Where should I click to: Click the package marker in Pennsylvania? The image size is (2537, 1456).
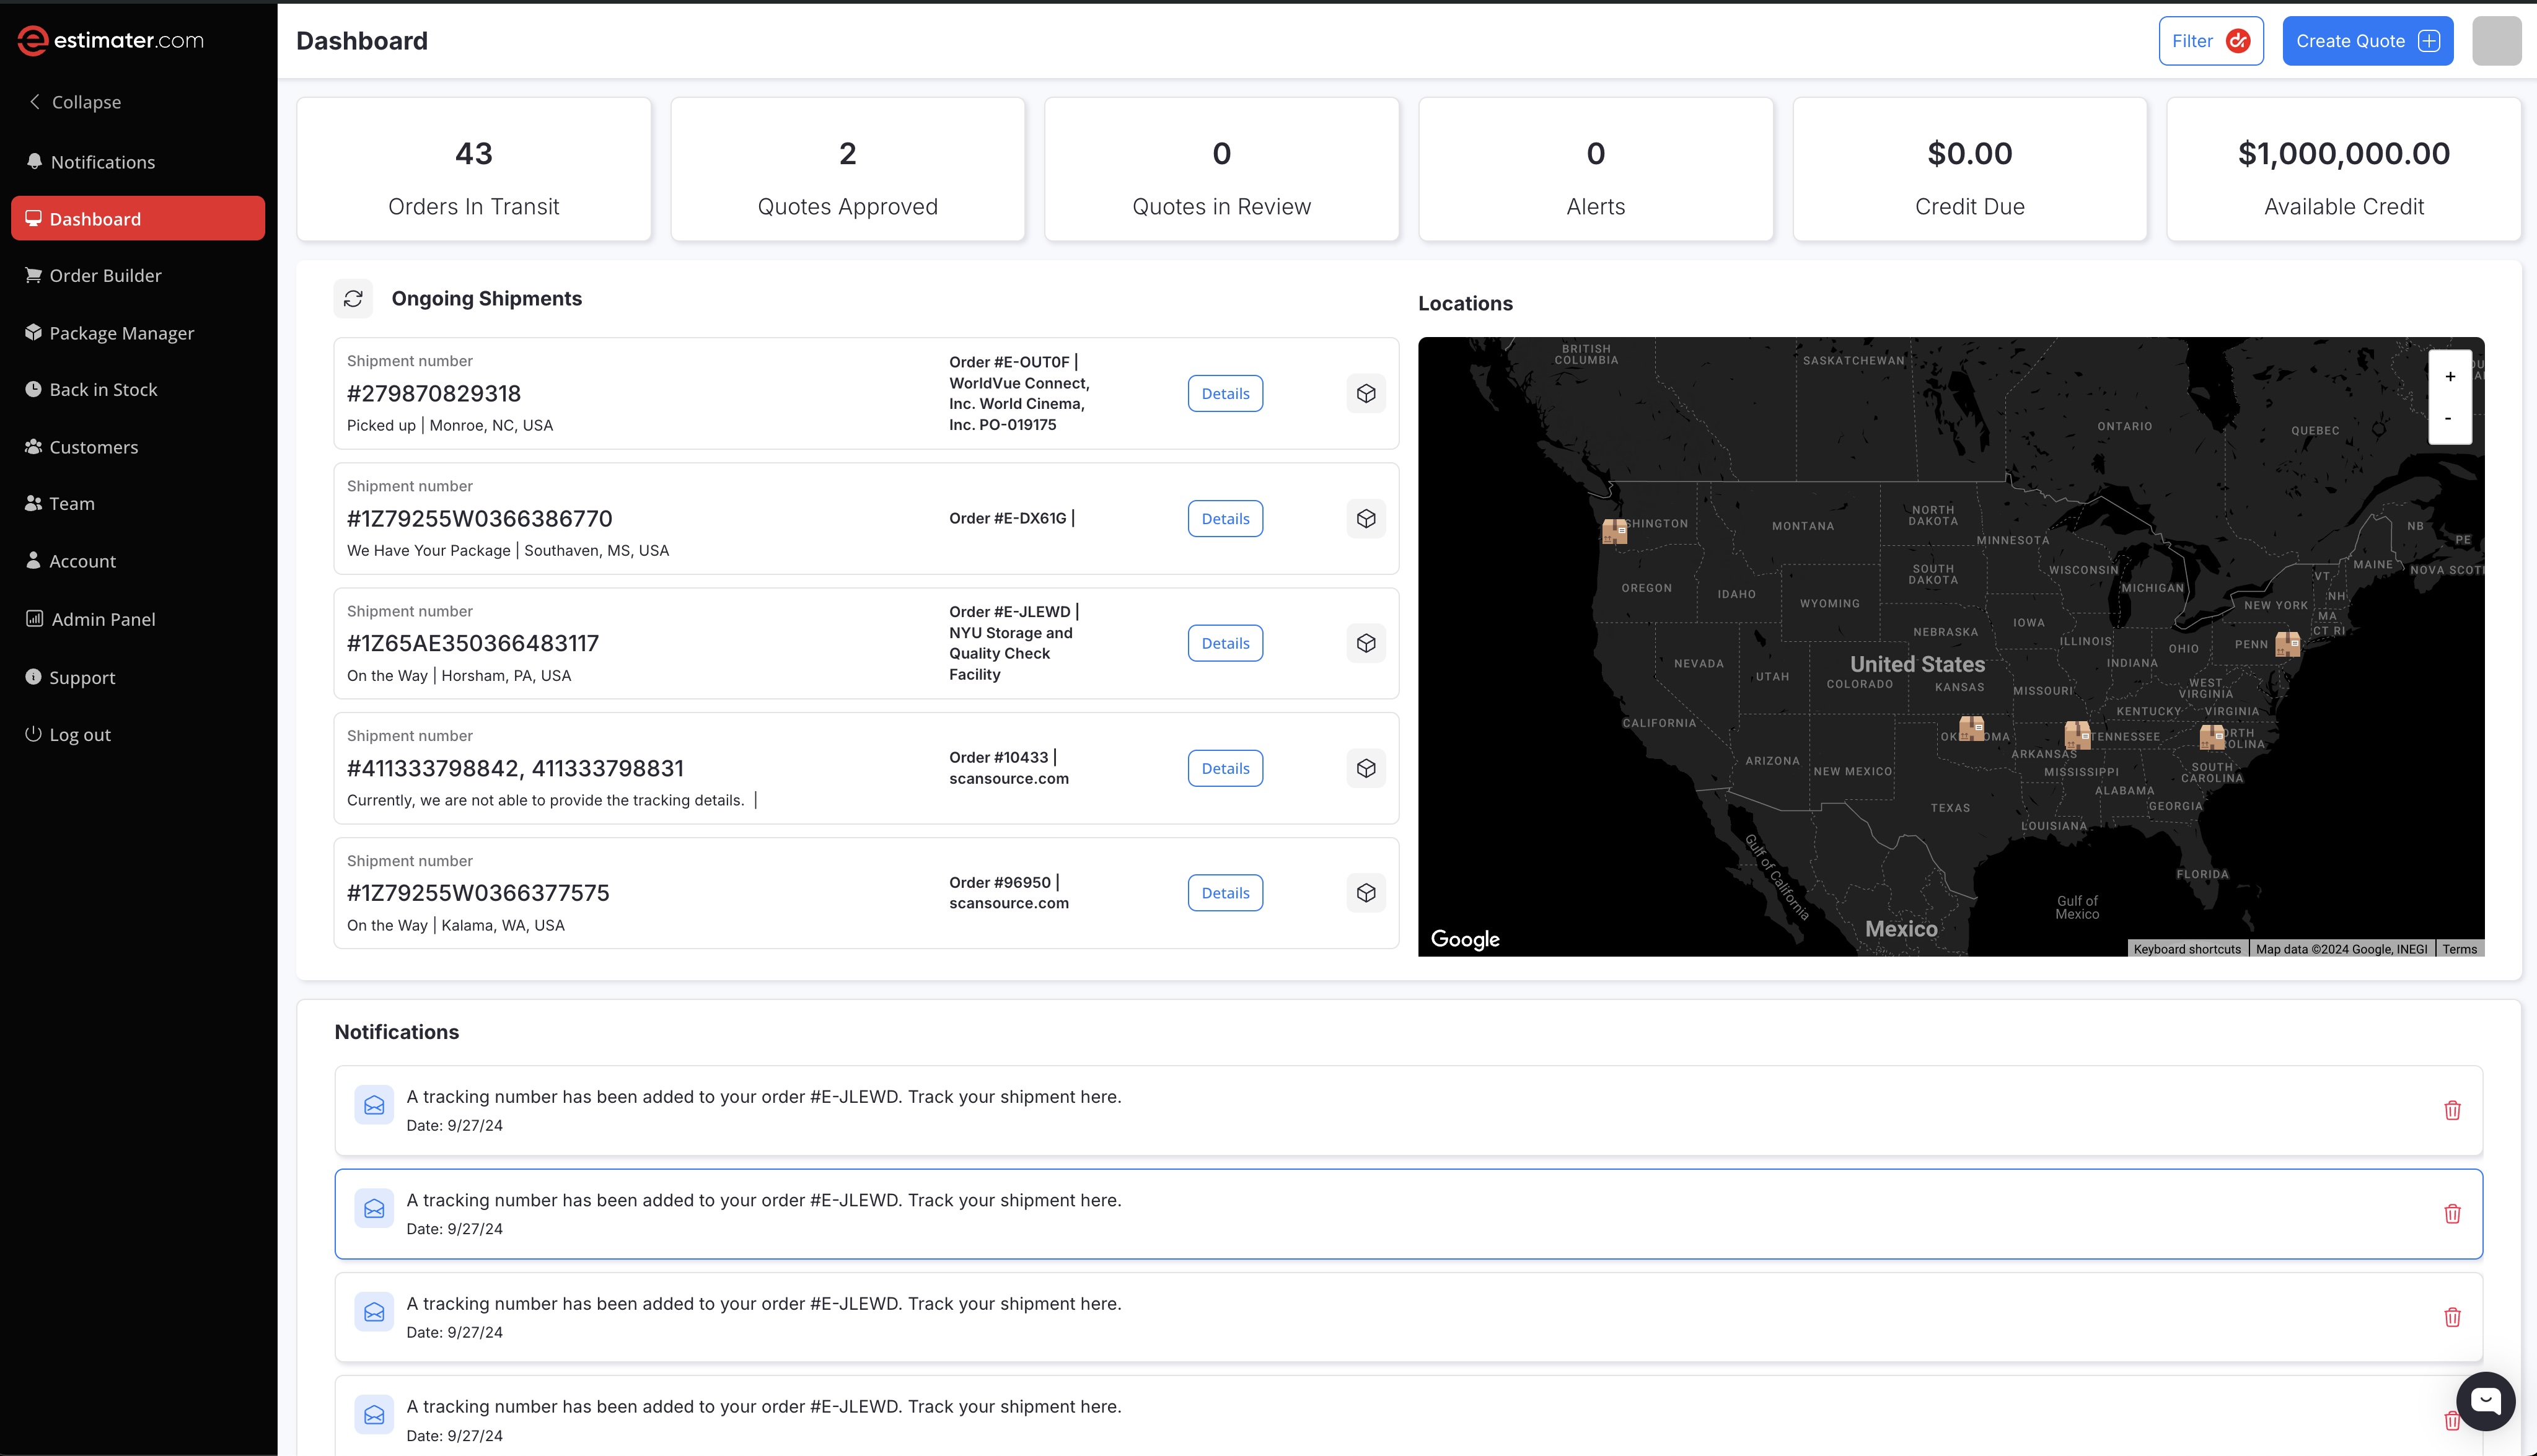click(x=2287, y=644)
